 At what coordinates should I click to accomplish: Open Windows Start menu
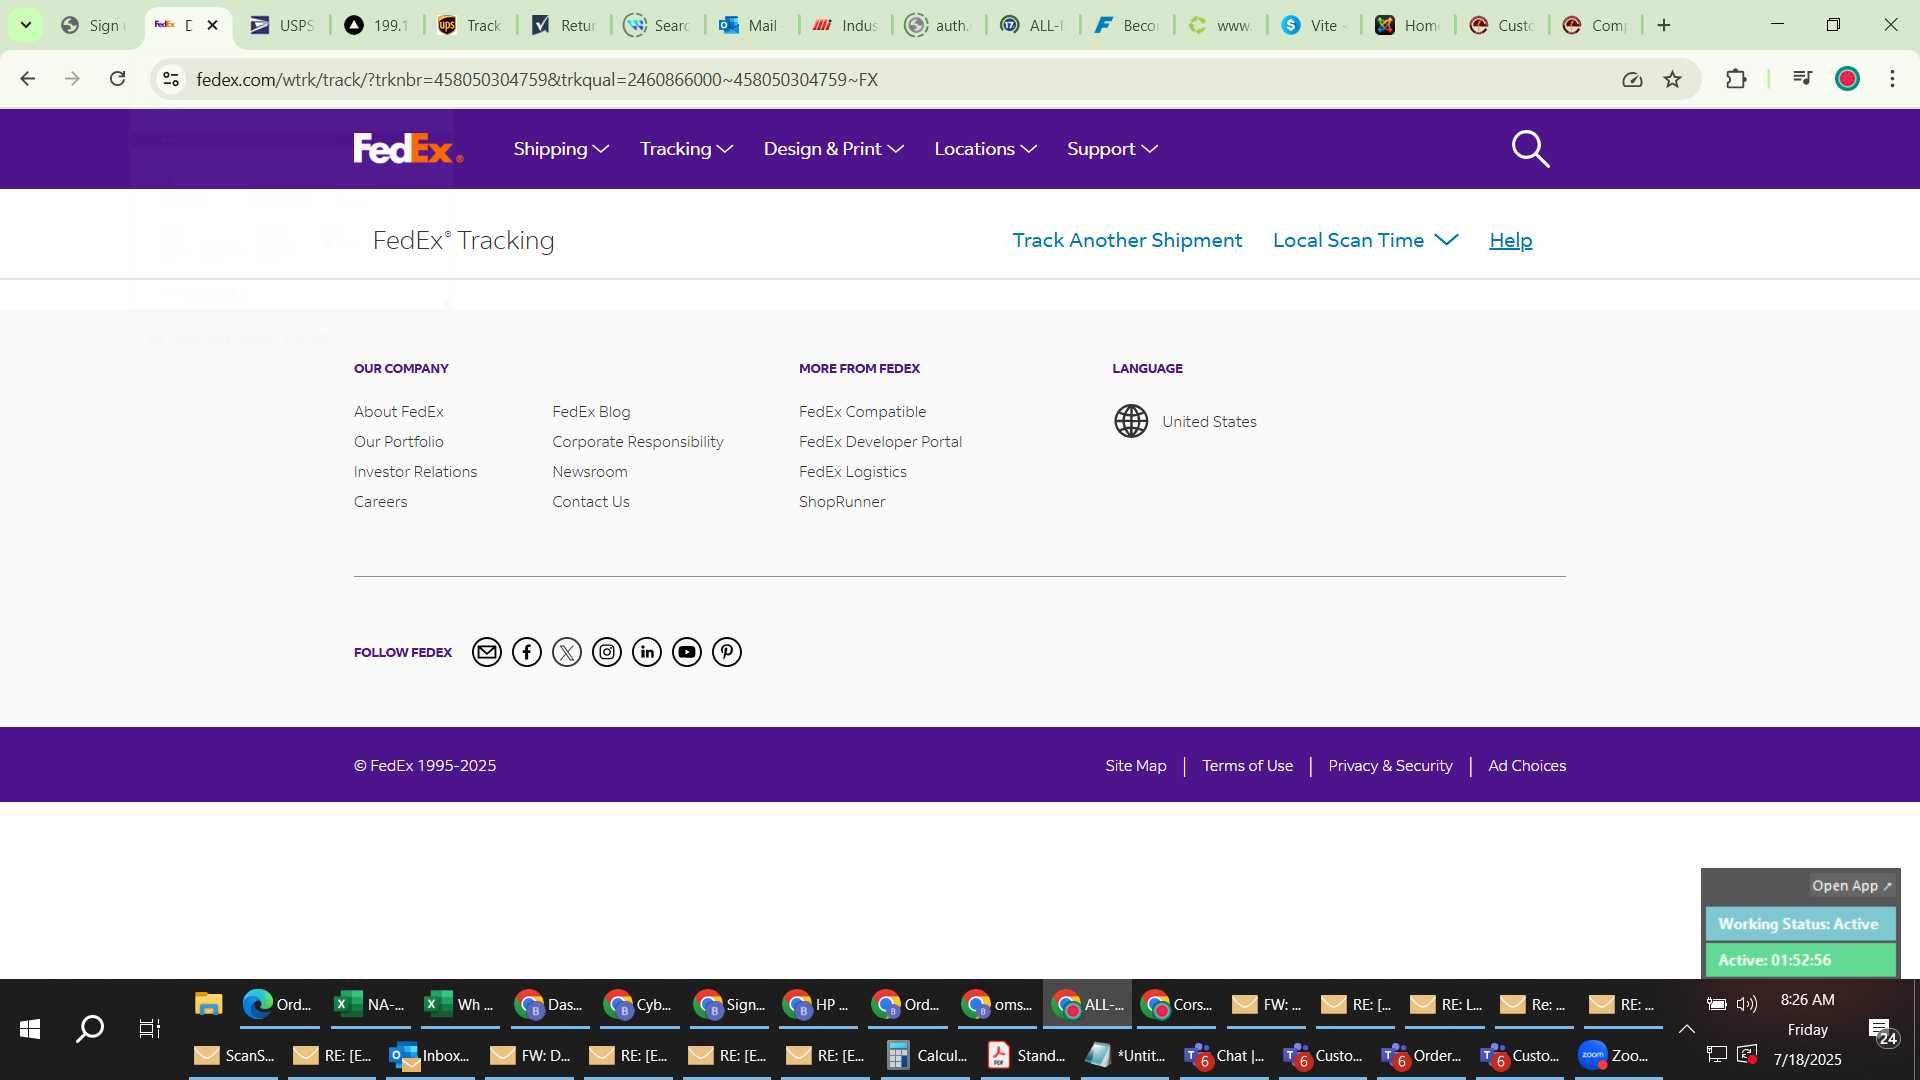pos(30,1028)
